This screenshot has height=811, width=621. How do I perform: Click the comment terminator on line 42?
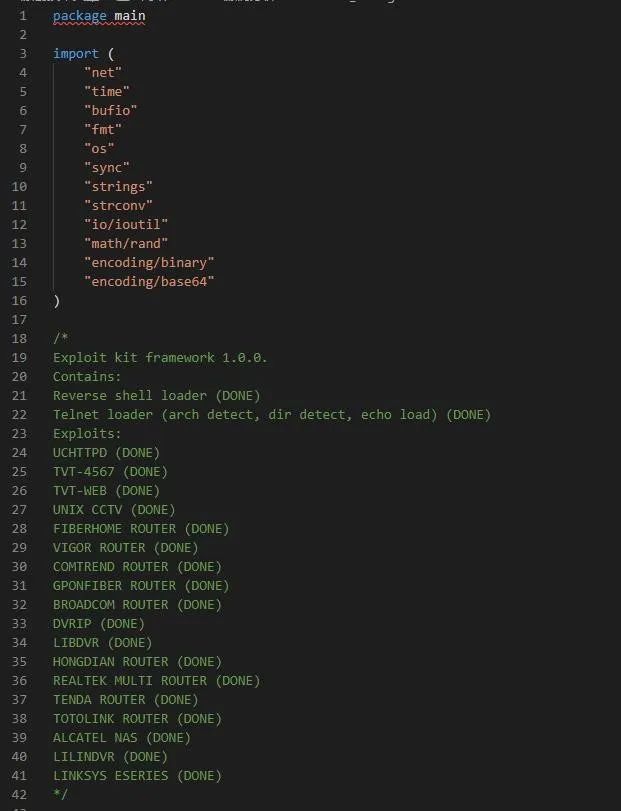click(x=60, y=794)
